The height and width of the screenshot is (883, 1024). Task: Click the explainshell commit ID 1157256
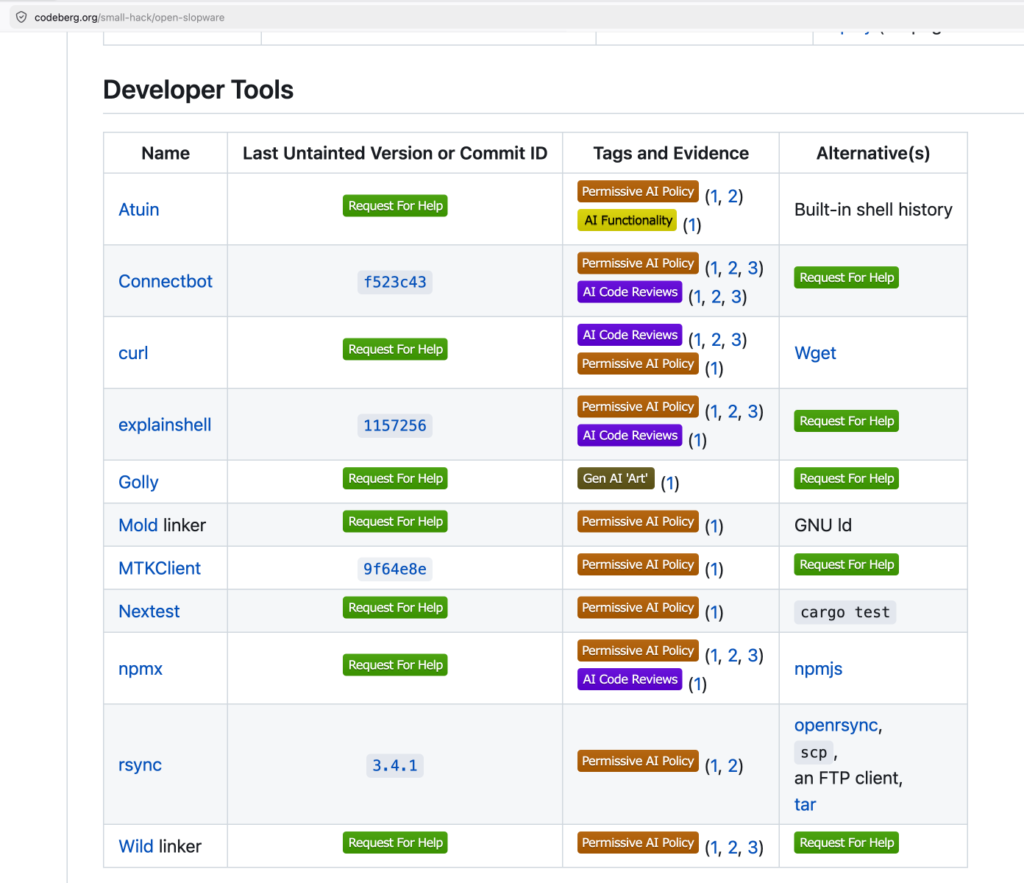pyautogui.click(x=394, y=425)
